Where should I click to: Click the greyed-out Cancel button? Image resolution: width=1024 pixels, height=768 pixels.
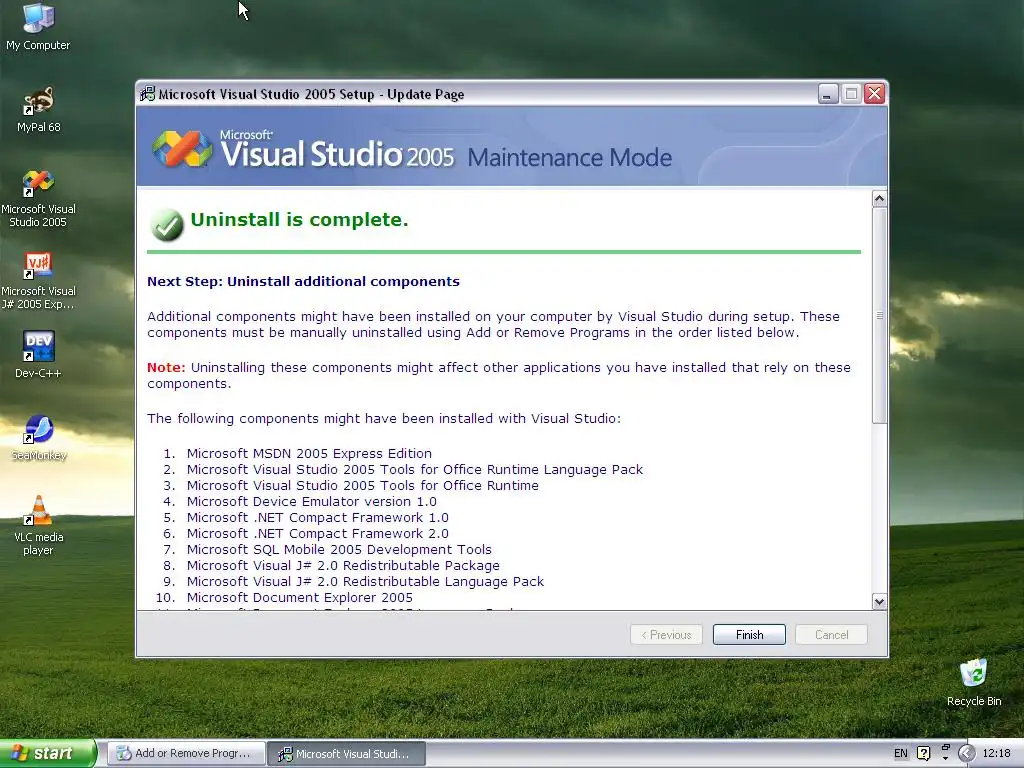tap(831, 635)
